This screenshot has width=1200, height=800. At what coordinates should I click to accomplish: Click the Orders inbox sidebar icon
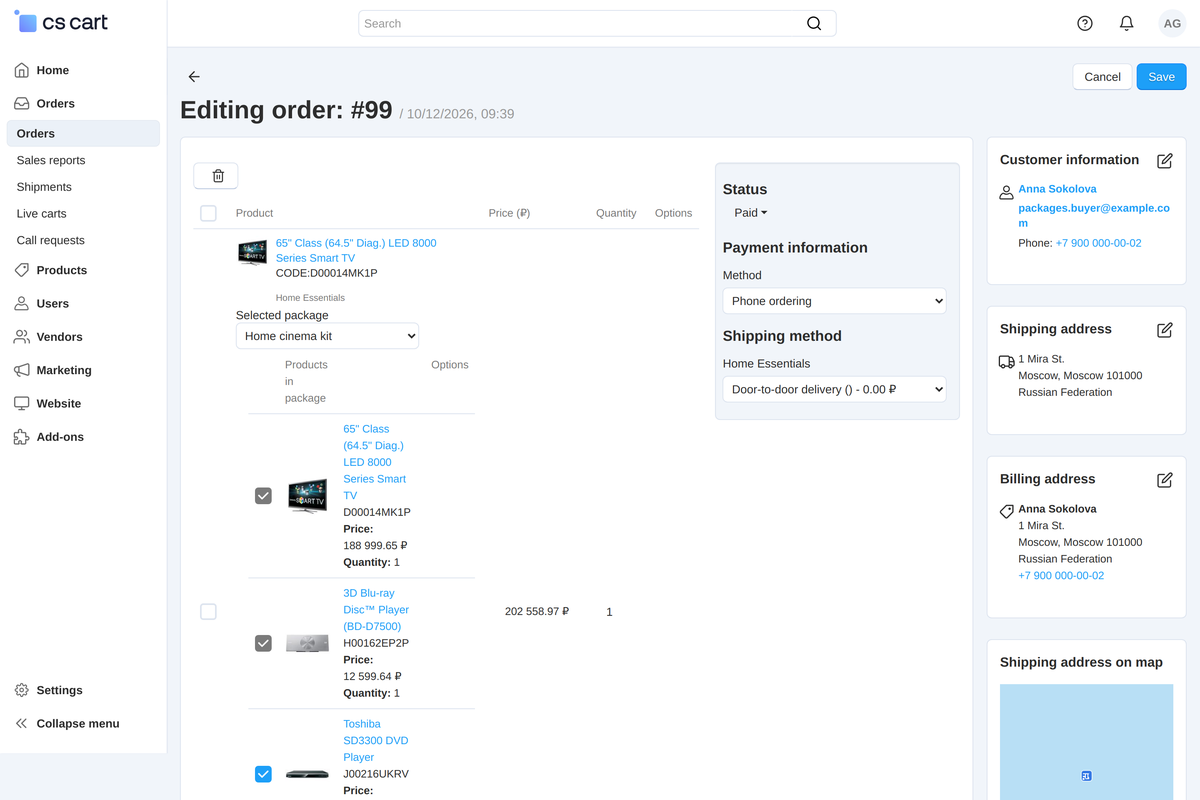[x=22, y=103]
